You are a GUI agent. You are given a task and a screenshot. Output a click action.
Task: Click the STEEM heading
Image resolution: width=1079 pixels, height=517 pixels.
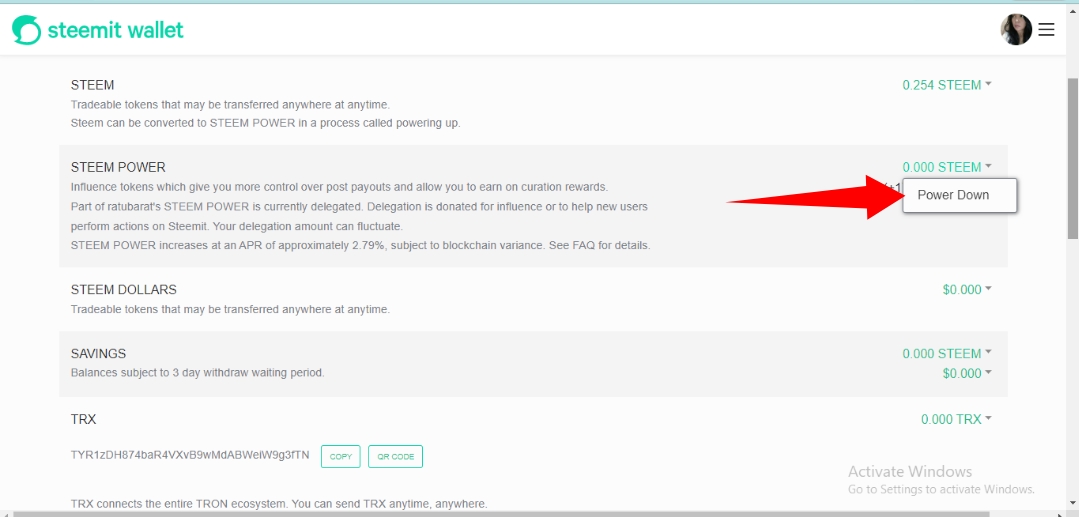pyautogui.click(x=92, y=85)
